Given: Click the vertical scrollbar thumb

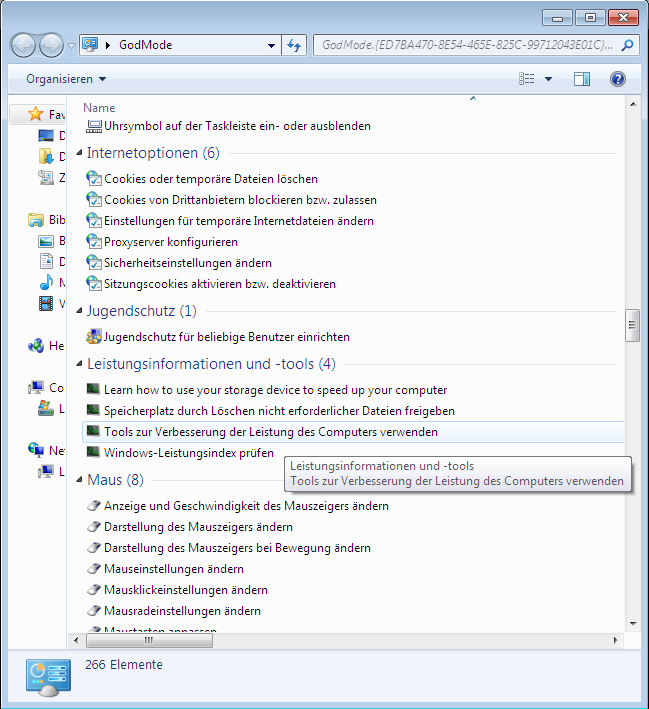Looking at the screenshot, I should pyautogui.click(x=632, y=325).
